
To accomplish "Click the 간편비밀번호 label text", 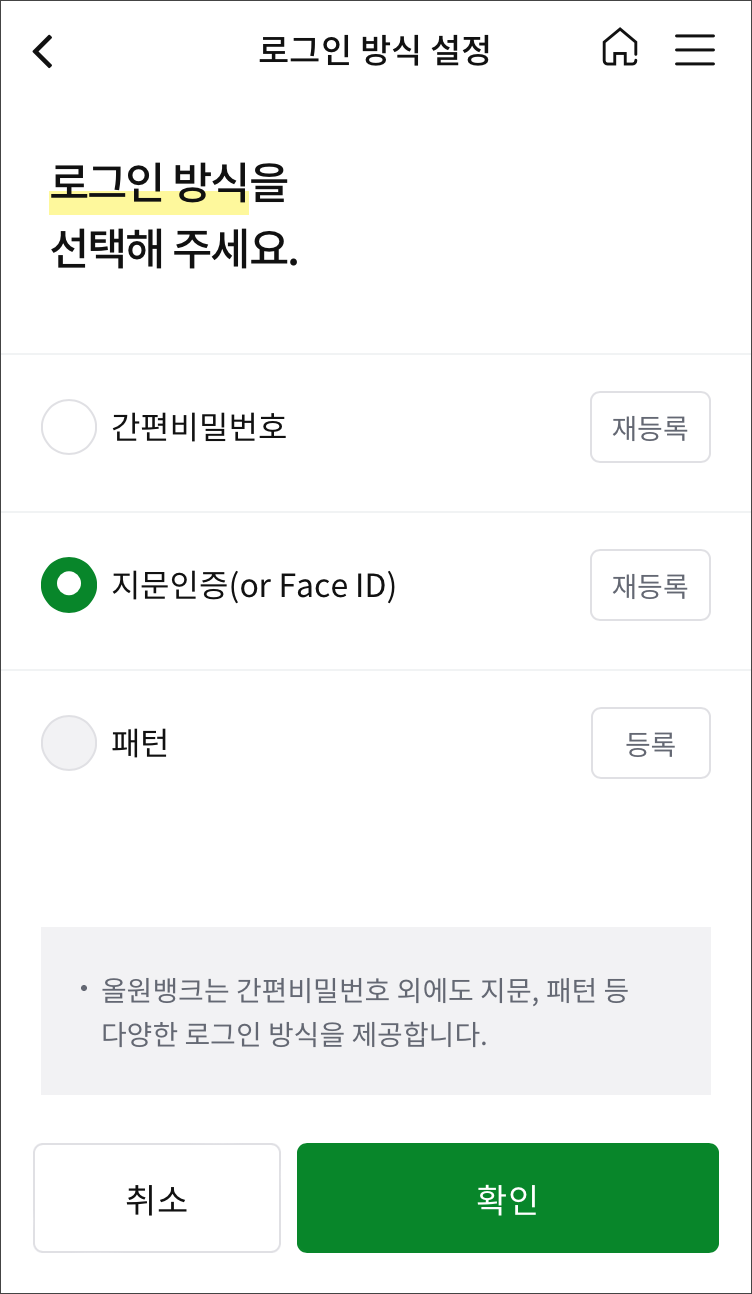I will point(199,427).
